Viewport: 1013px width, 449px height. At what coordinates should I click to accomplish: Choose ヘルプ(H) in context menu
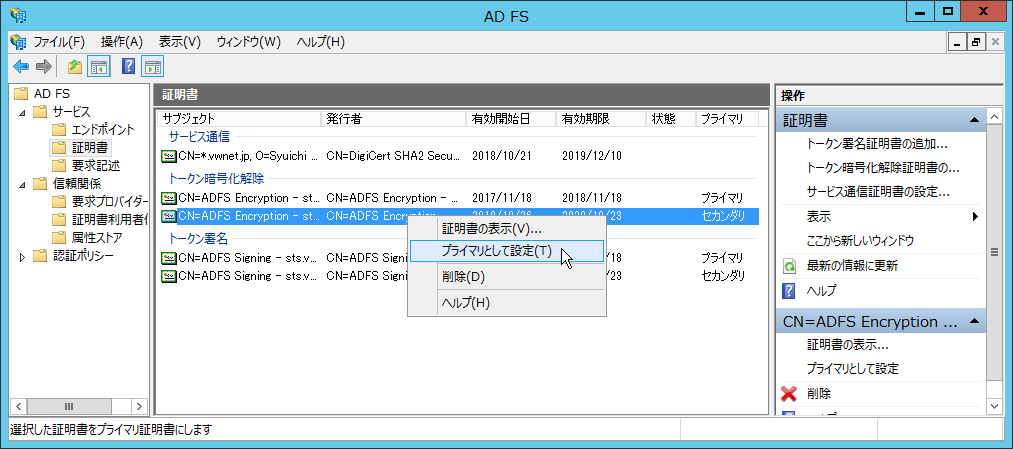[506, 302]
